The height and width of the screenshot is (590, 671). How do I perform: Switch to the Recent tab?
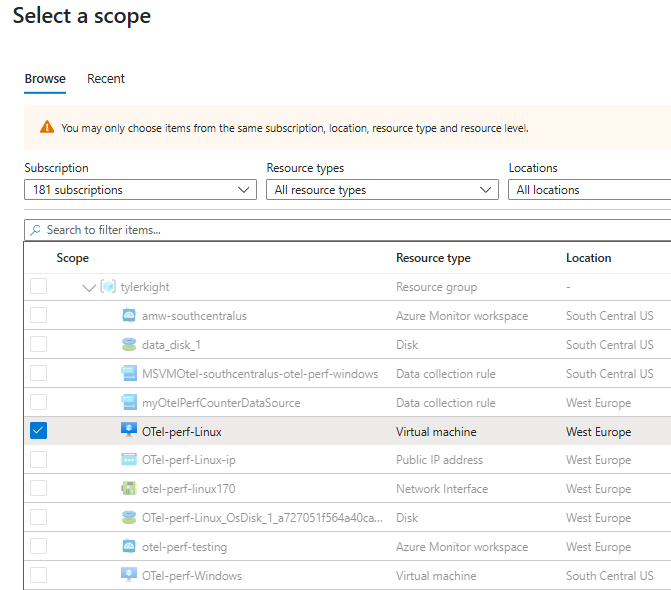click(106, 79)
